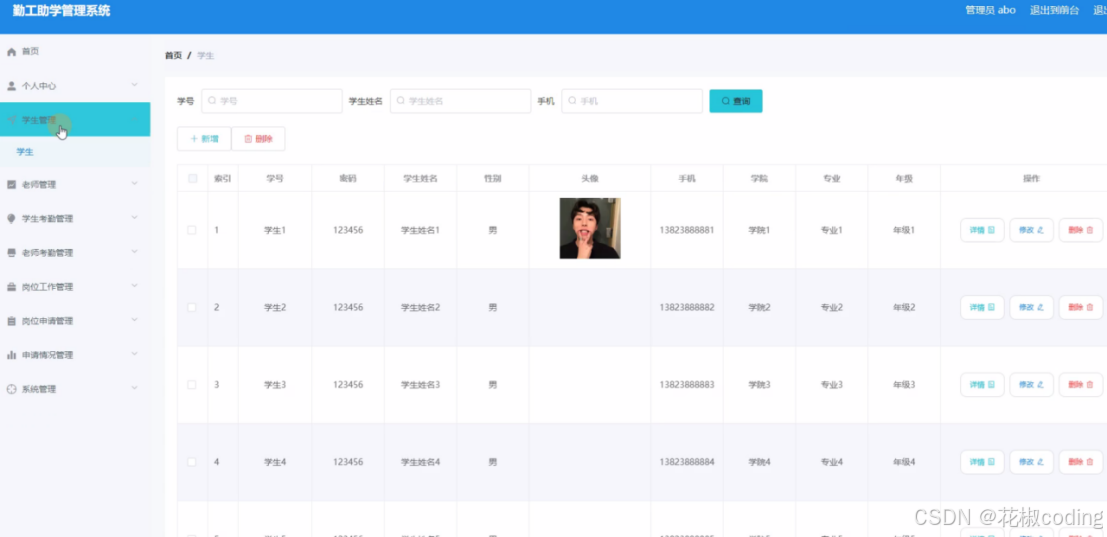This screenshot has height=537, width=1107.
Task: Open the 岗位工作管理 menu entry
Action: click(x=75, y=287)
